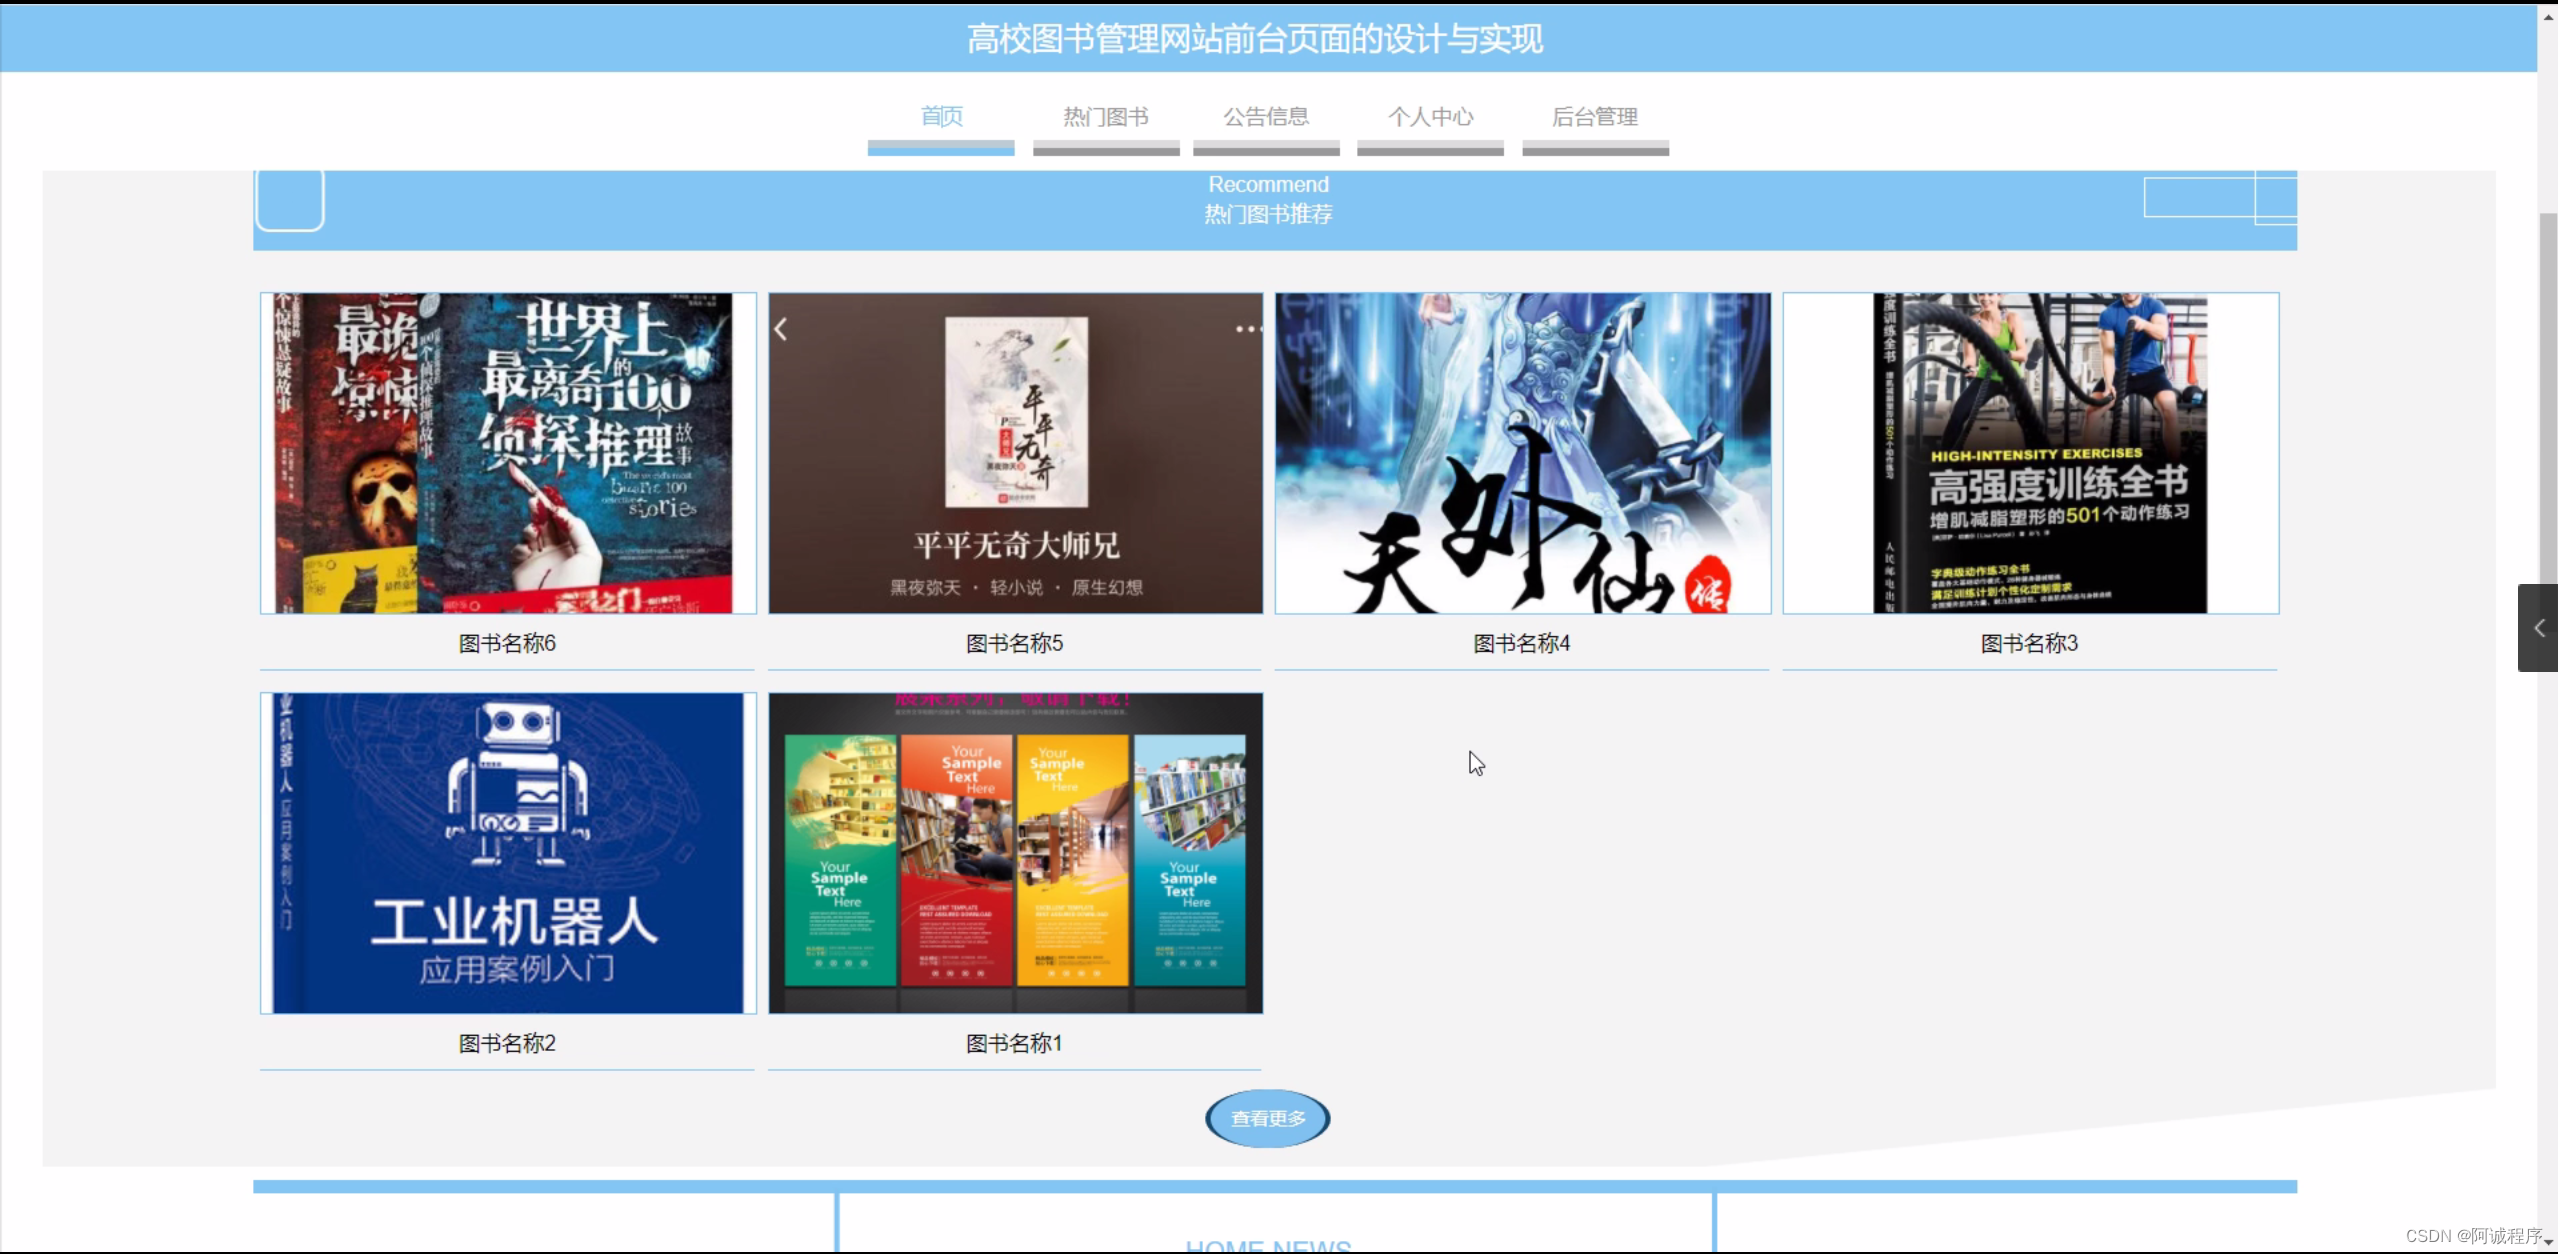Open the 后台管理 menu item

pos(1594,117)
